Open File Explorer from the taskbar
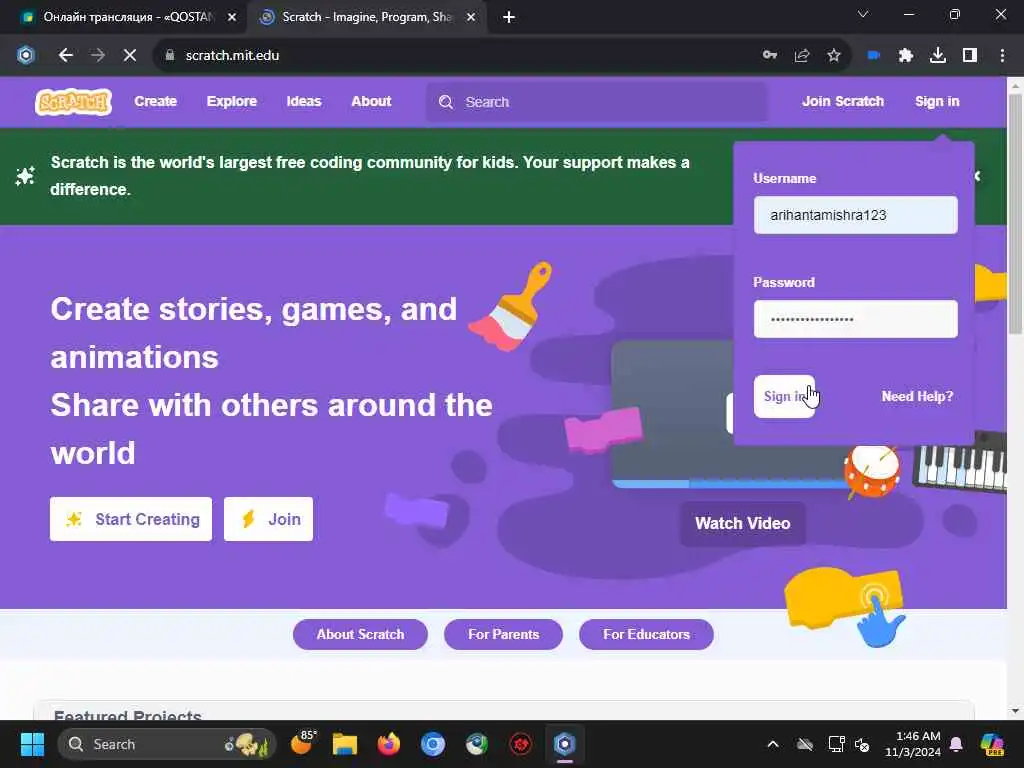This screenshot has height=768, width=1024. coord(345,744)
